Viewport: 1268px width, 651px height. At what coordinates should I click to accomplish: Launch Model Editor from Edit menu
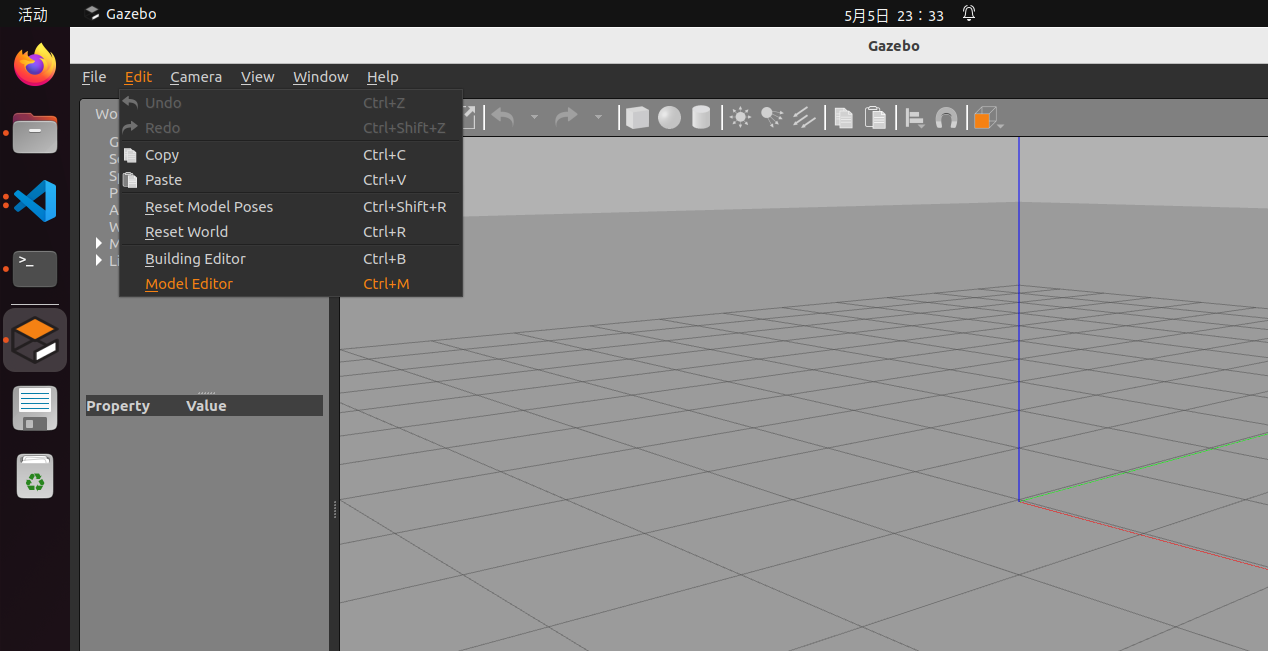(291, 284)
